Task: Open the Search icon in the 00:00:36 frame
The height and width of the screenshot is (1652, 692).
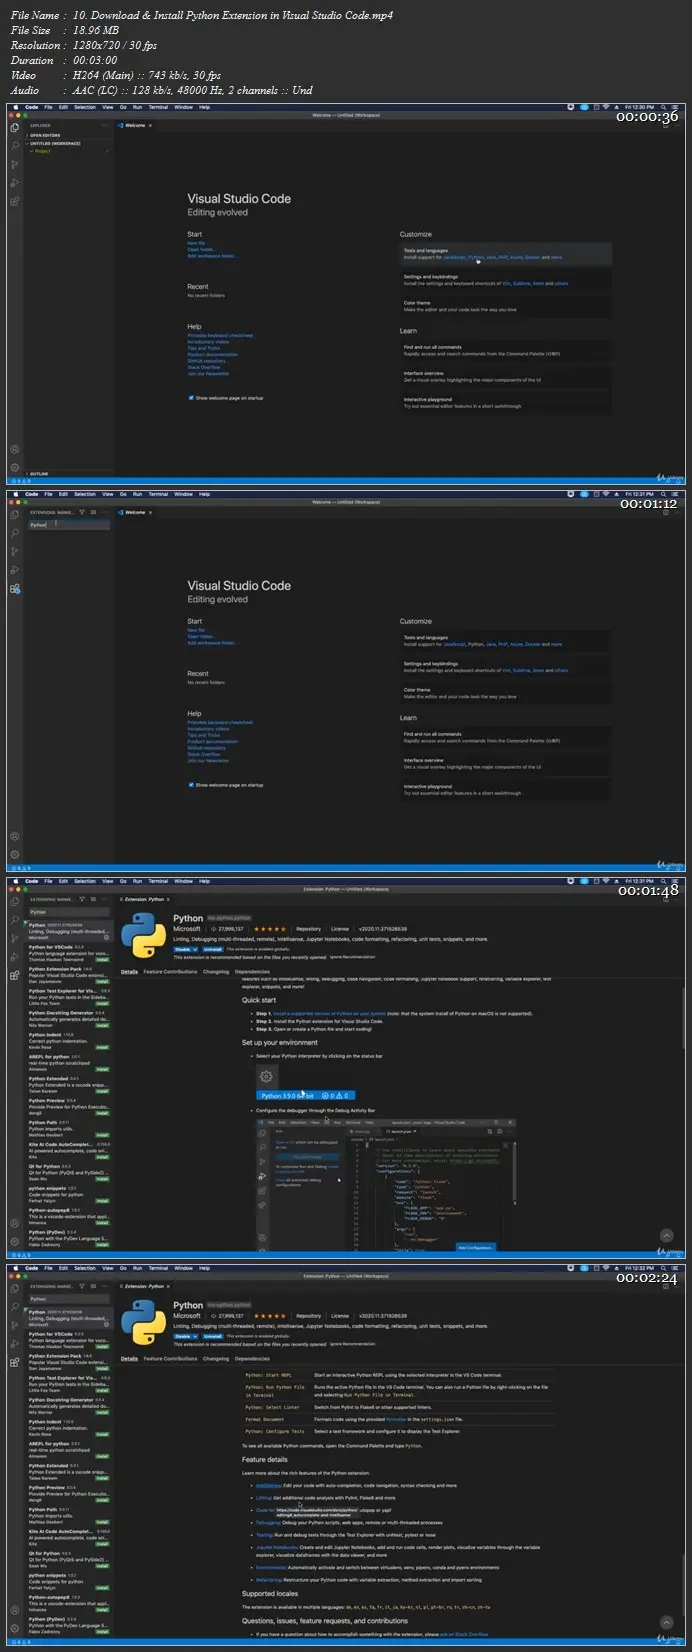Action: 14,146
